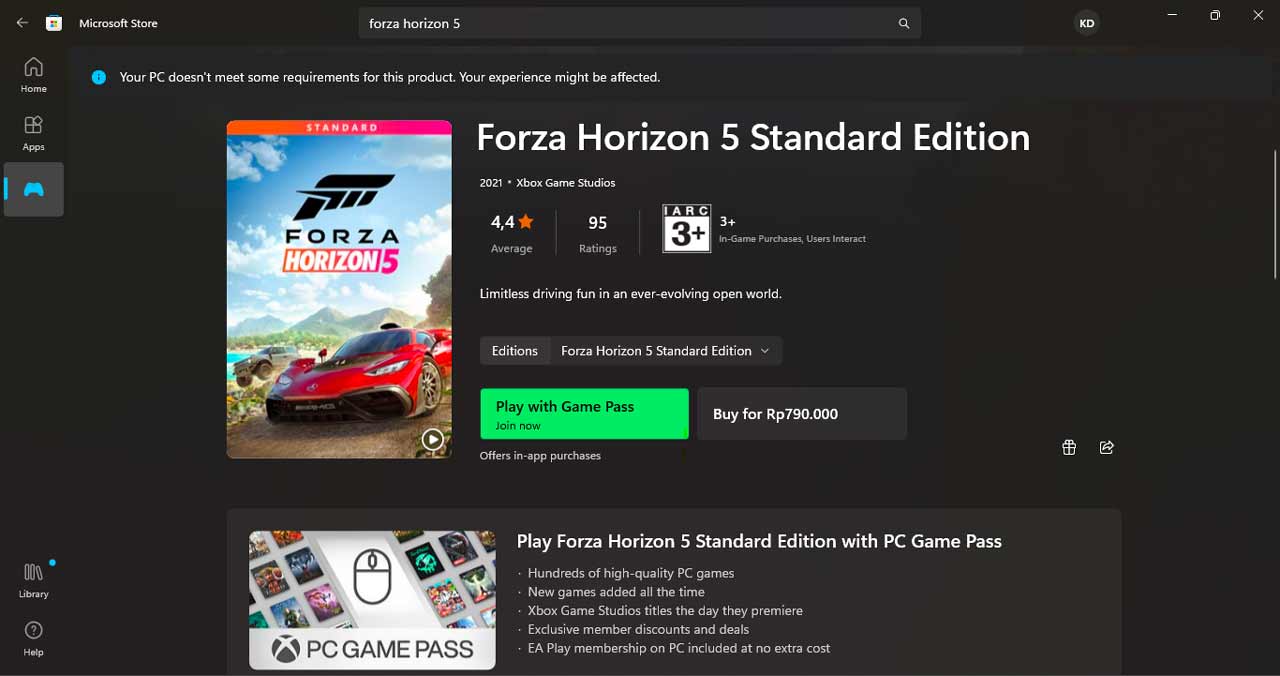Expand the Editions dropdown selector
The image size is (1280, 676).
click(x=665, y=351)
